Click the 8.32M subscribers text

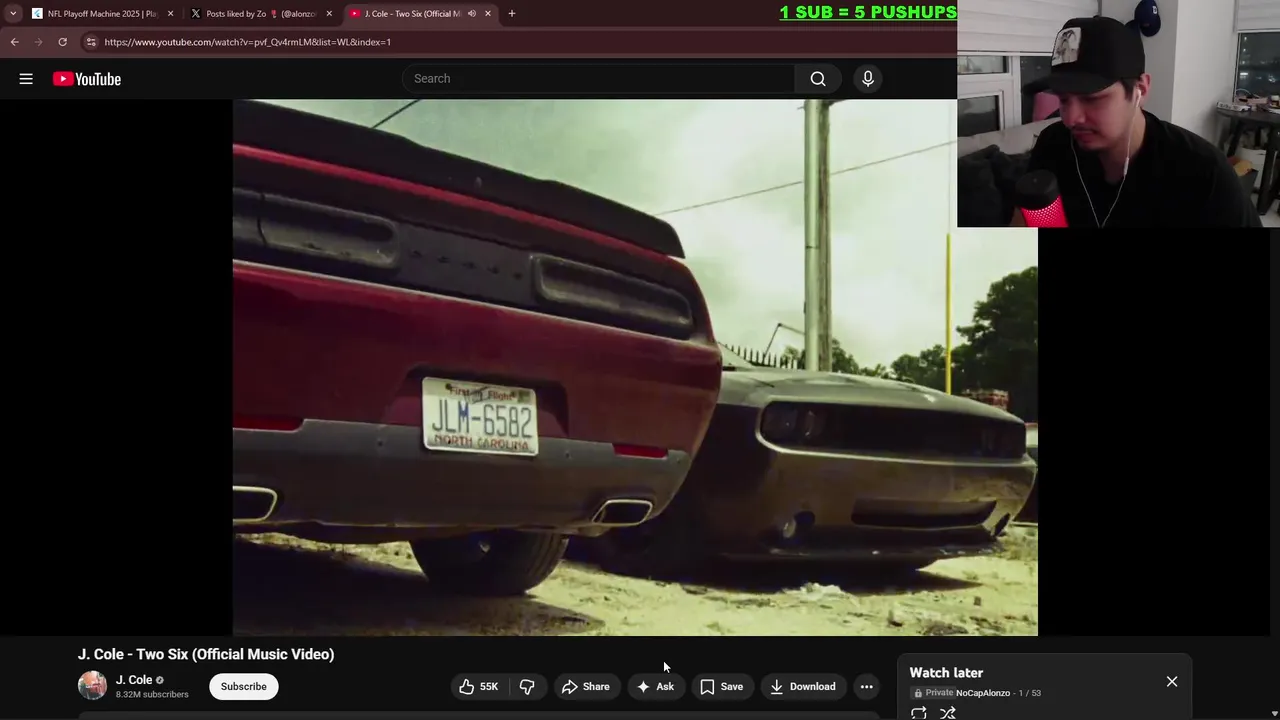coord(152,694)
